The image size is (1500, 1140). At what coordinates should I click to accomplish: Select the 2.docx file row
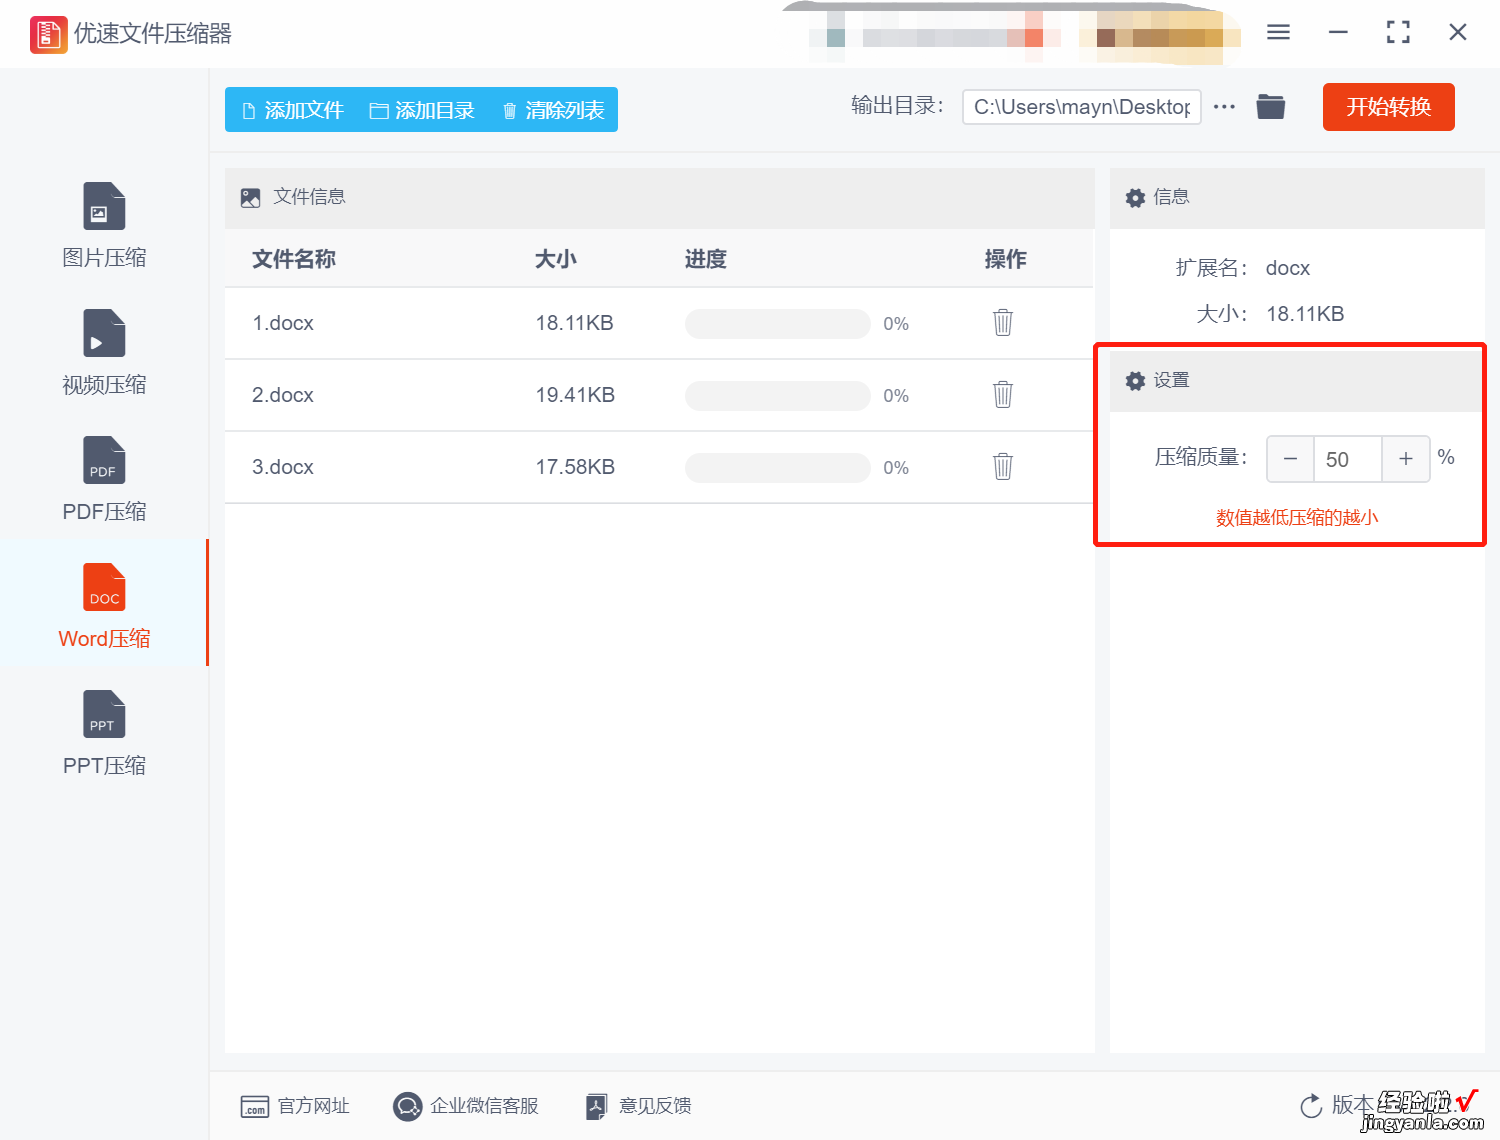pyautogui.click(x=659, y=395)
